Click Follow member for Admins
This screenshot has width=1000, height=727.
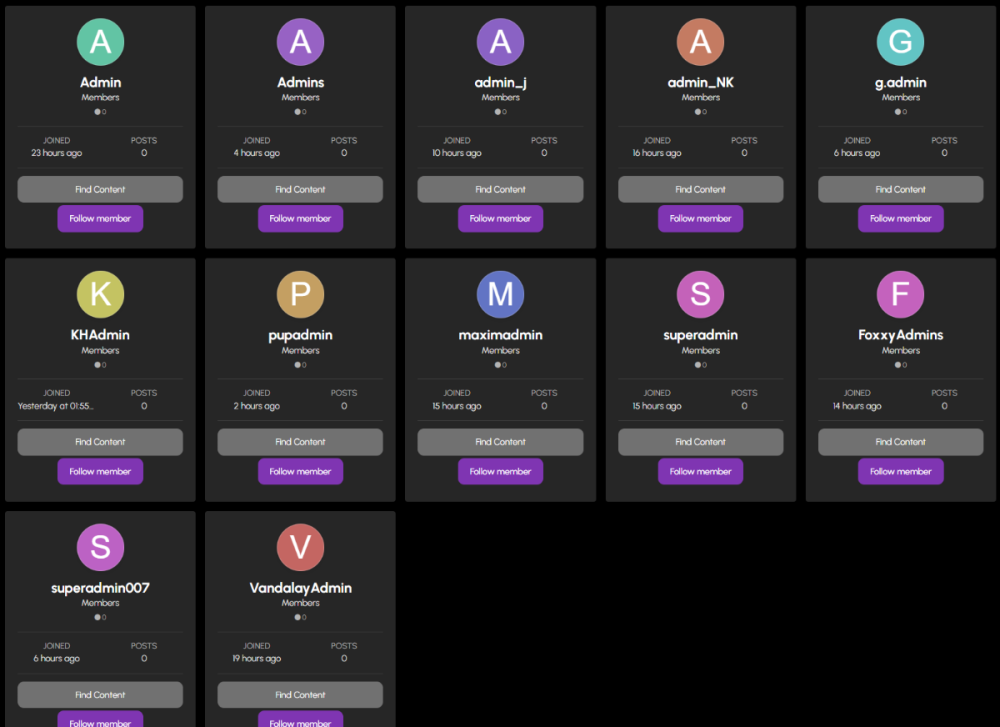click(x=300, y=218)
